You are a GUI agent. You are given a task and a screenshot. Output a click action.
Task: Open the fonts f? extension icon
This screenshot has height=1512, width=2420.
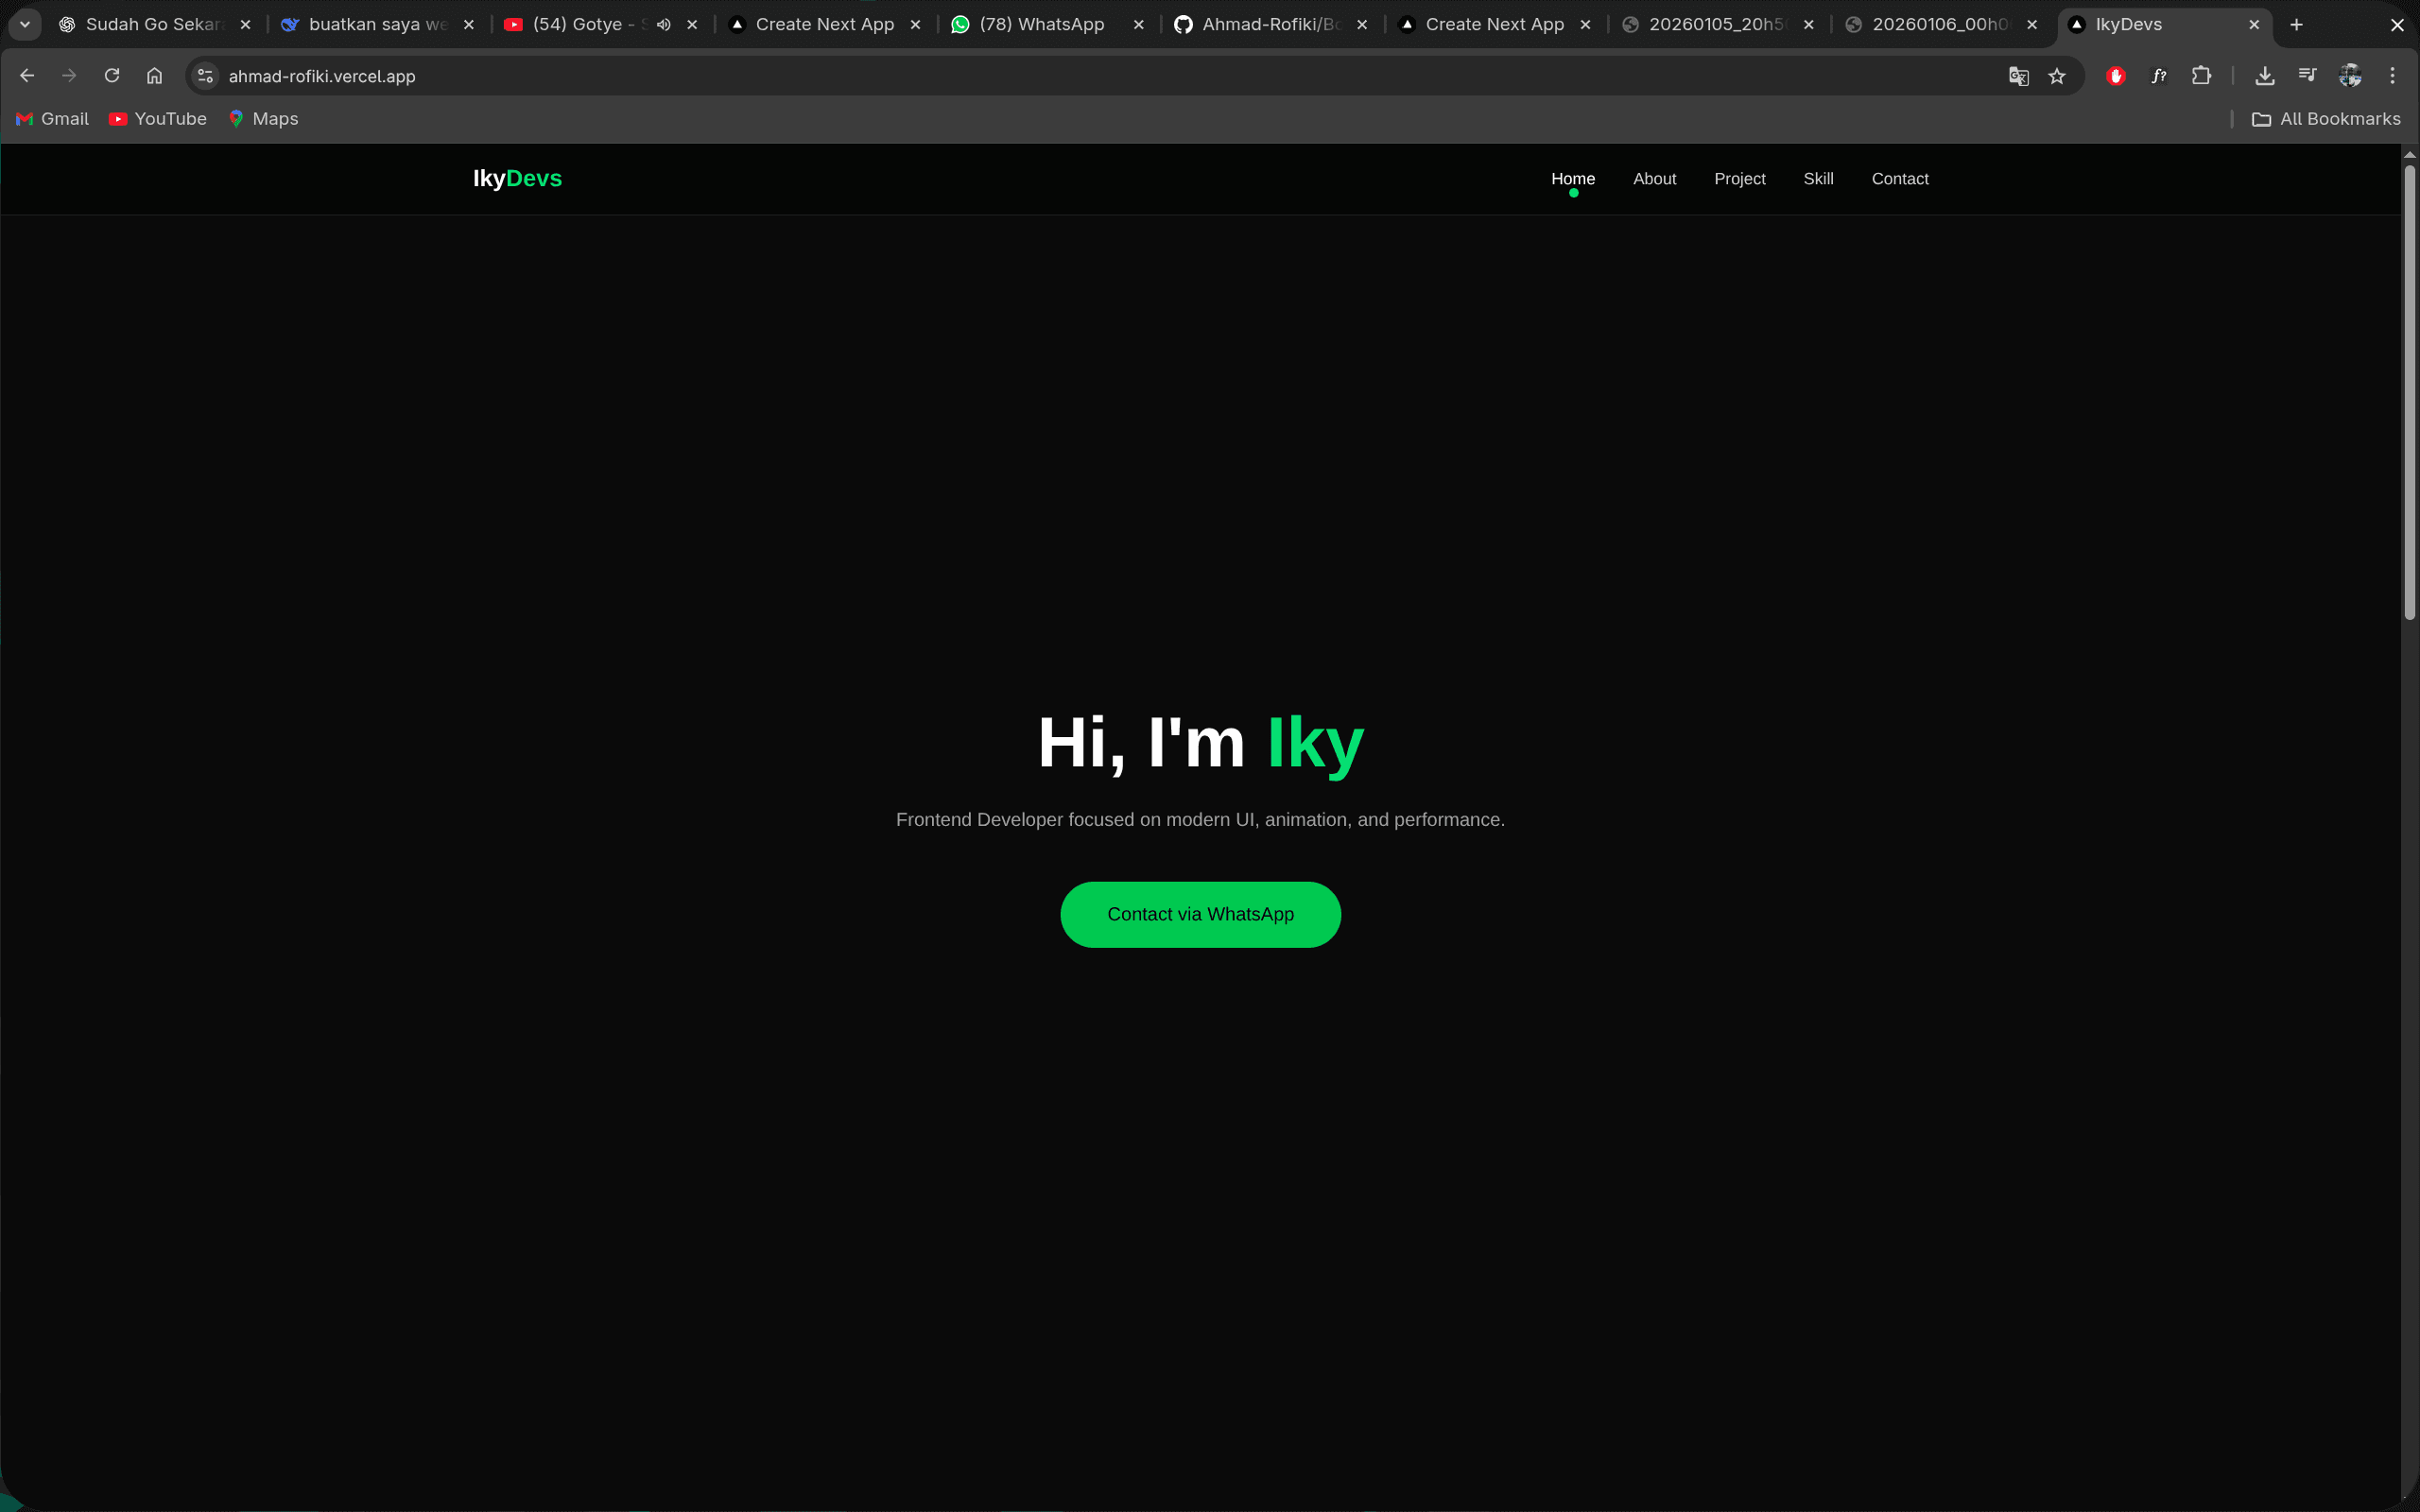2159,76
